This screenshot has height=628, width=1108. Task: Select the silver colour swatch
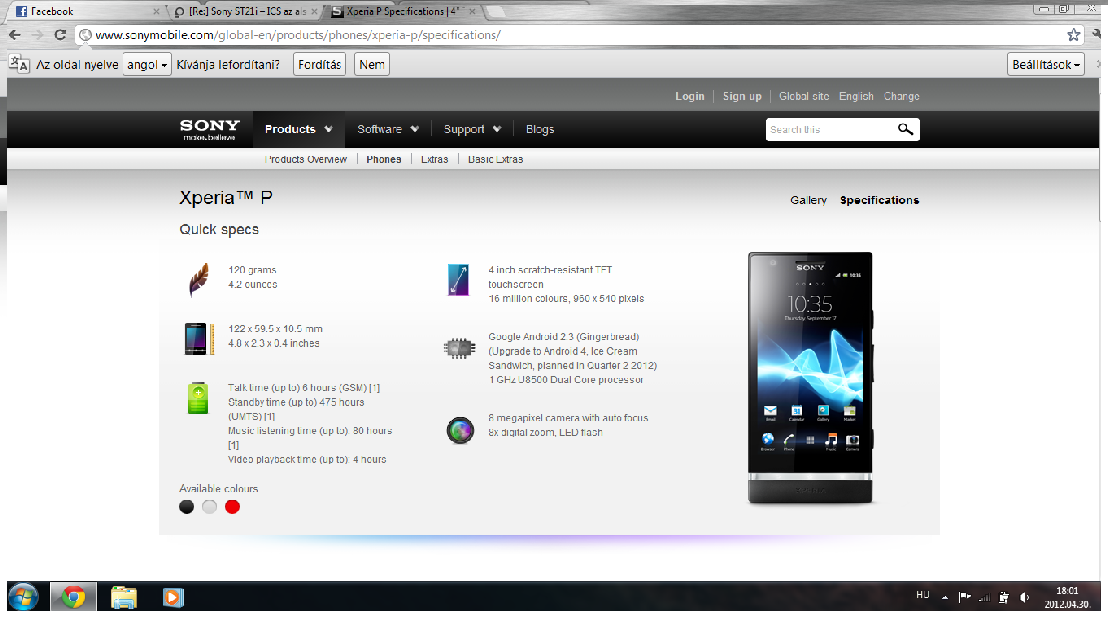click(x=209, y=506)
